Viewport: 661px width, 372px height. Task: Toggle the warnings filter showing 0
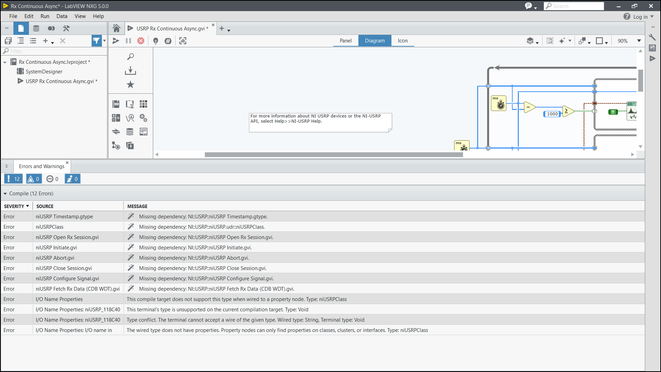[34, 179]
